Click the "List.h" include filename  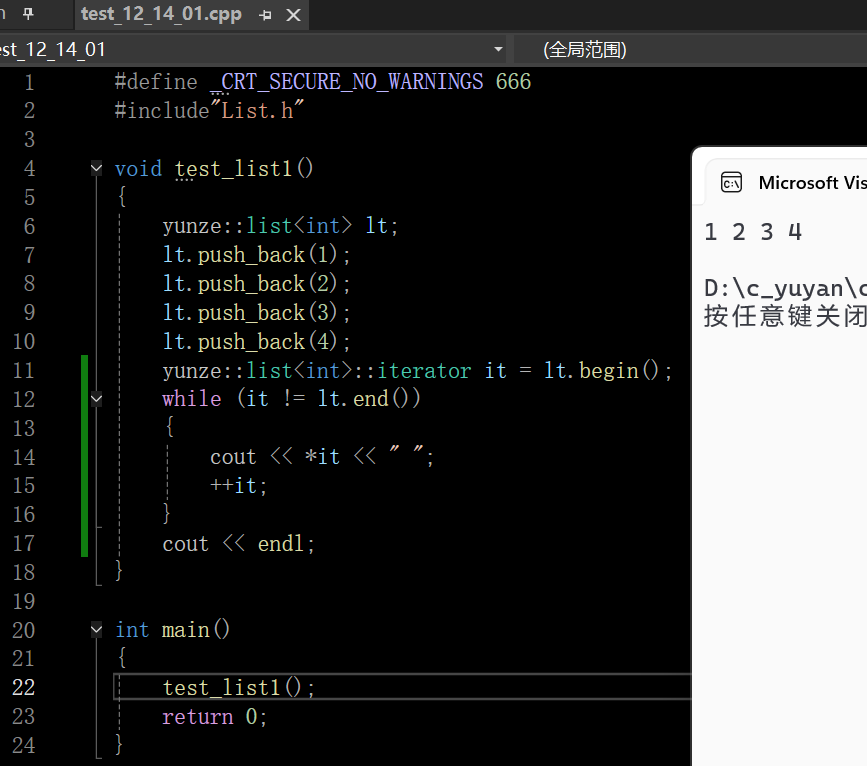point(257,111)
